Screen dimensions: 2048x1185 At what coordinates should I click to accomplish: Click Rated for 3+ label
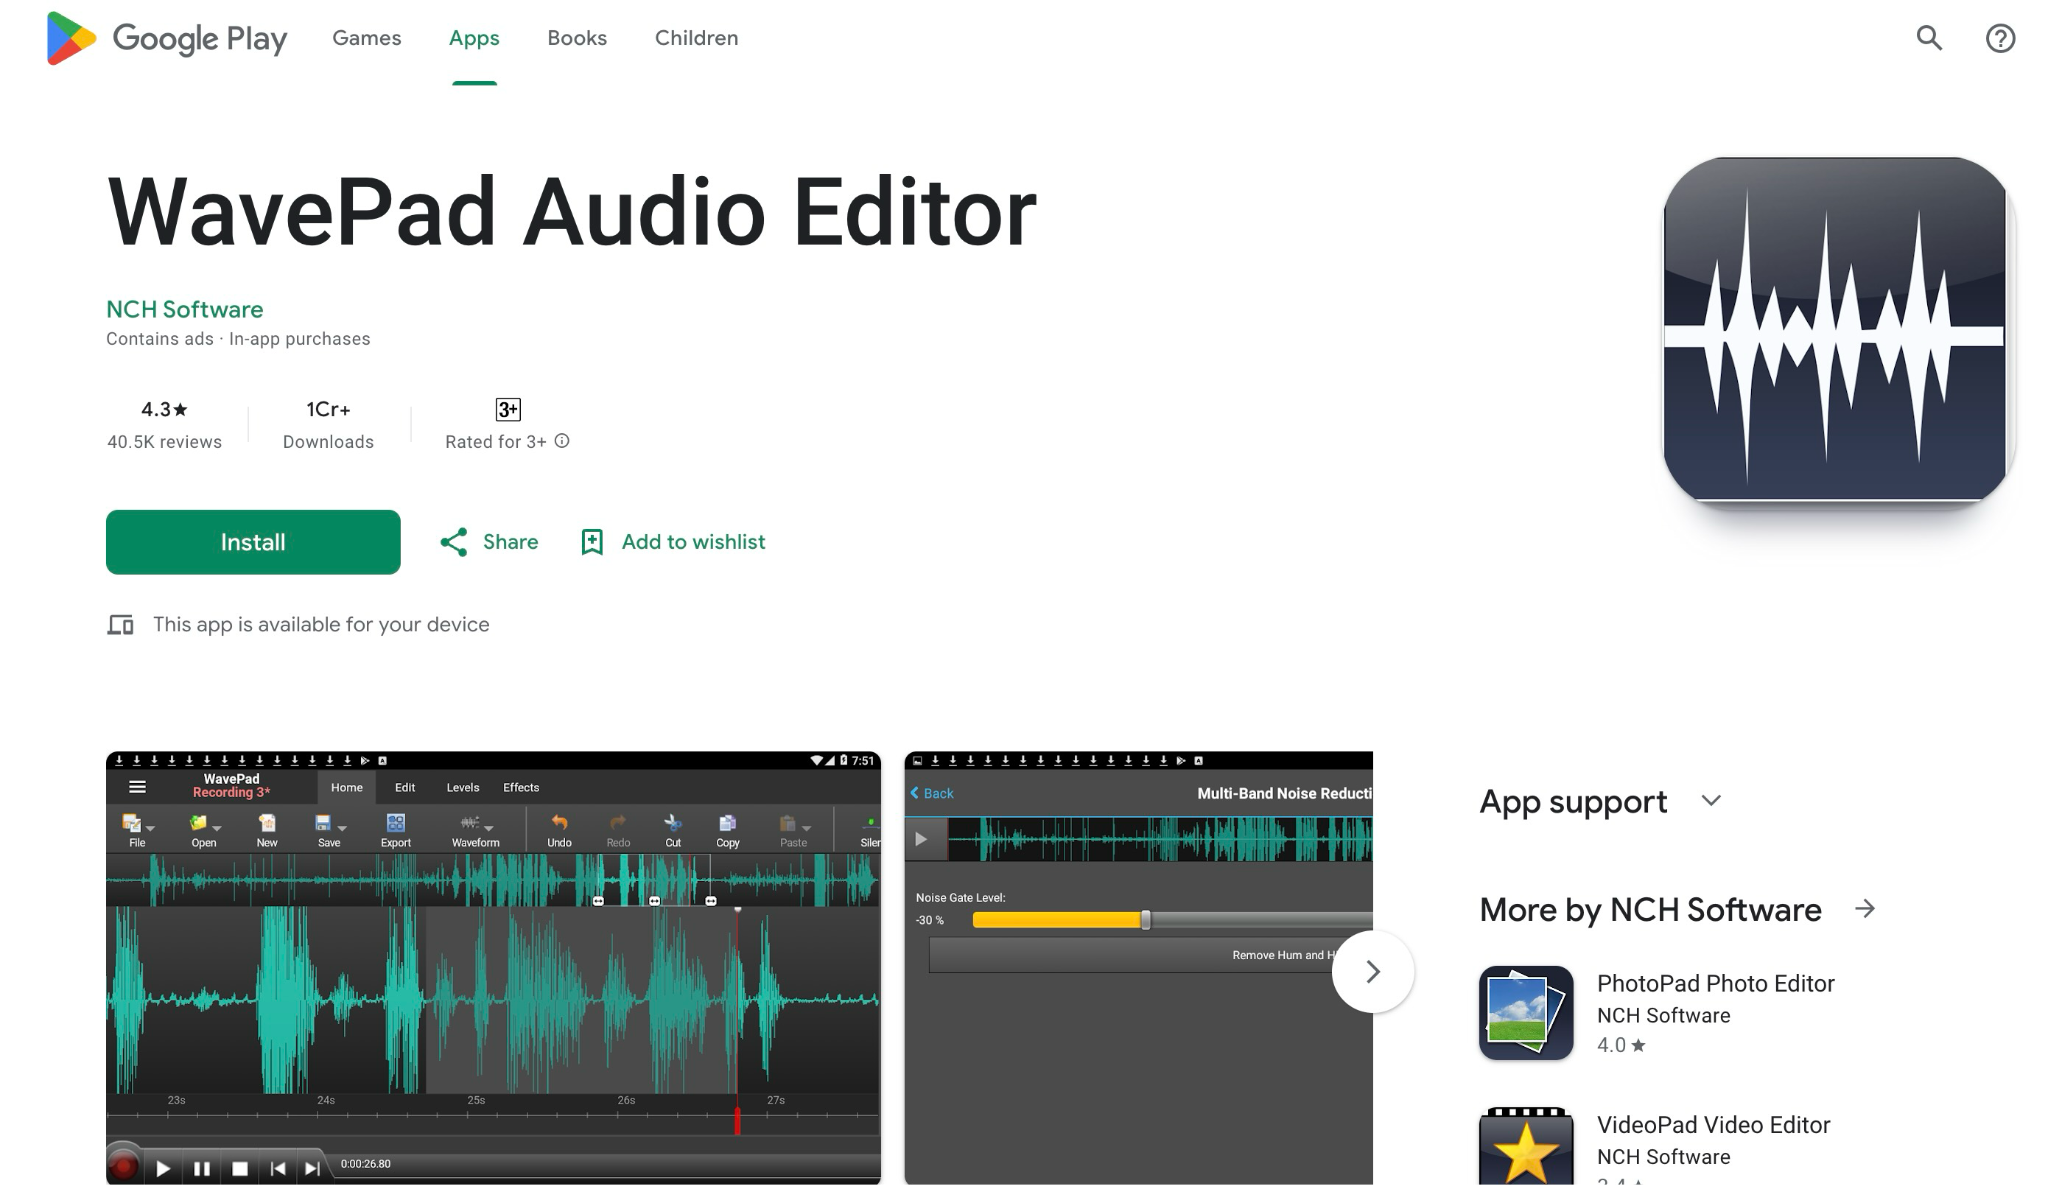point(496,442)
